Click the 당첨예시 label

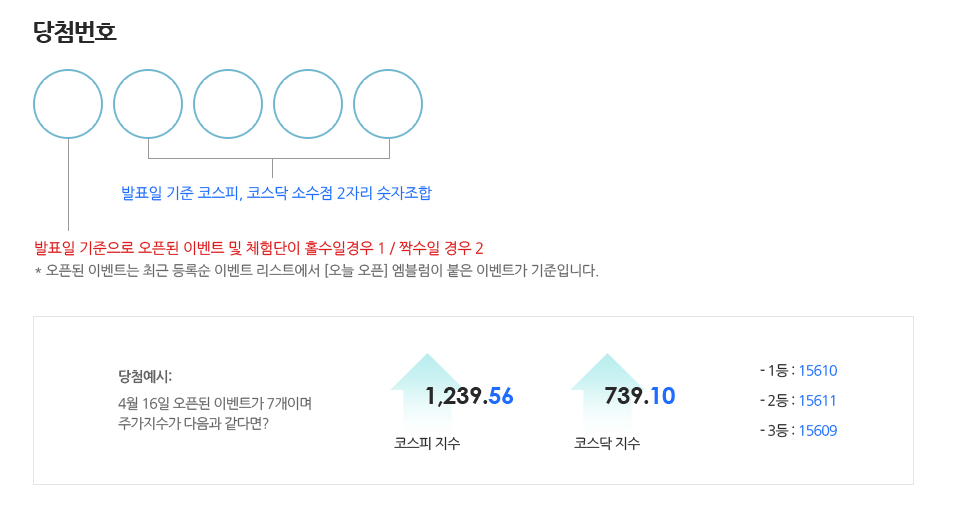point(145,376)
